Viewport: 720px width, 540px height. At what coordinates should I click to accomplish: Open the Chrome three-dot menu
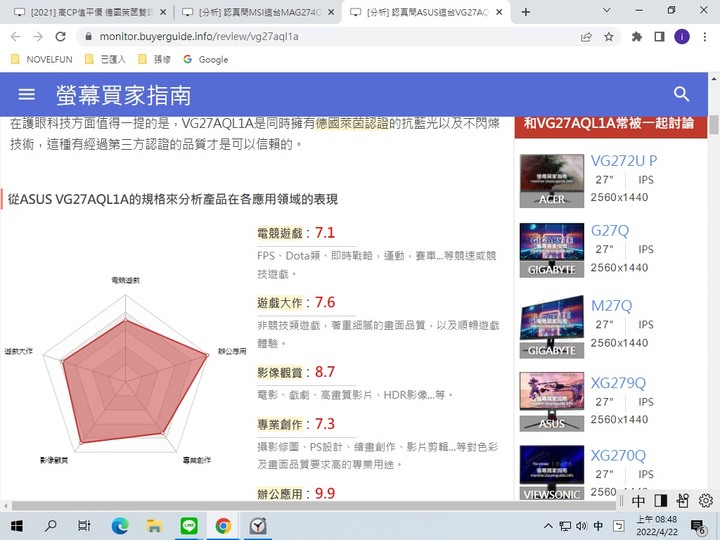705,37
